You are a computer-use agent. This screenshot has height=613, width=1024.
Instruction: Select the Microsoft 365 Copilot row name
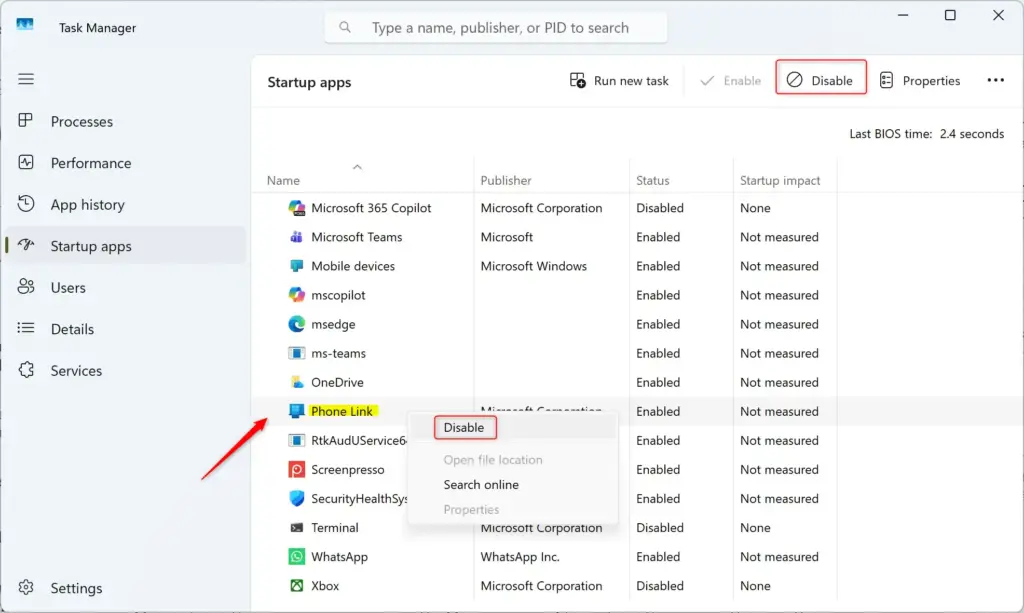[371, 208]
